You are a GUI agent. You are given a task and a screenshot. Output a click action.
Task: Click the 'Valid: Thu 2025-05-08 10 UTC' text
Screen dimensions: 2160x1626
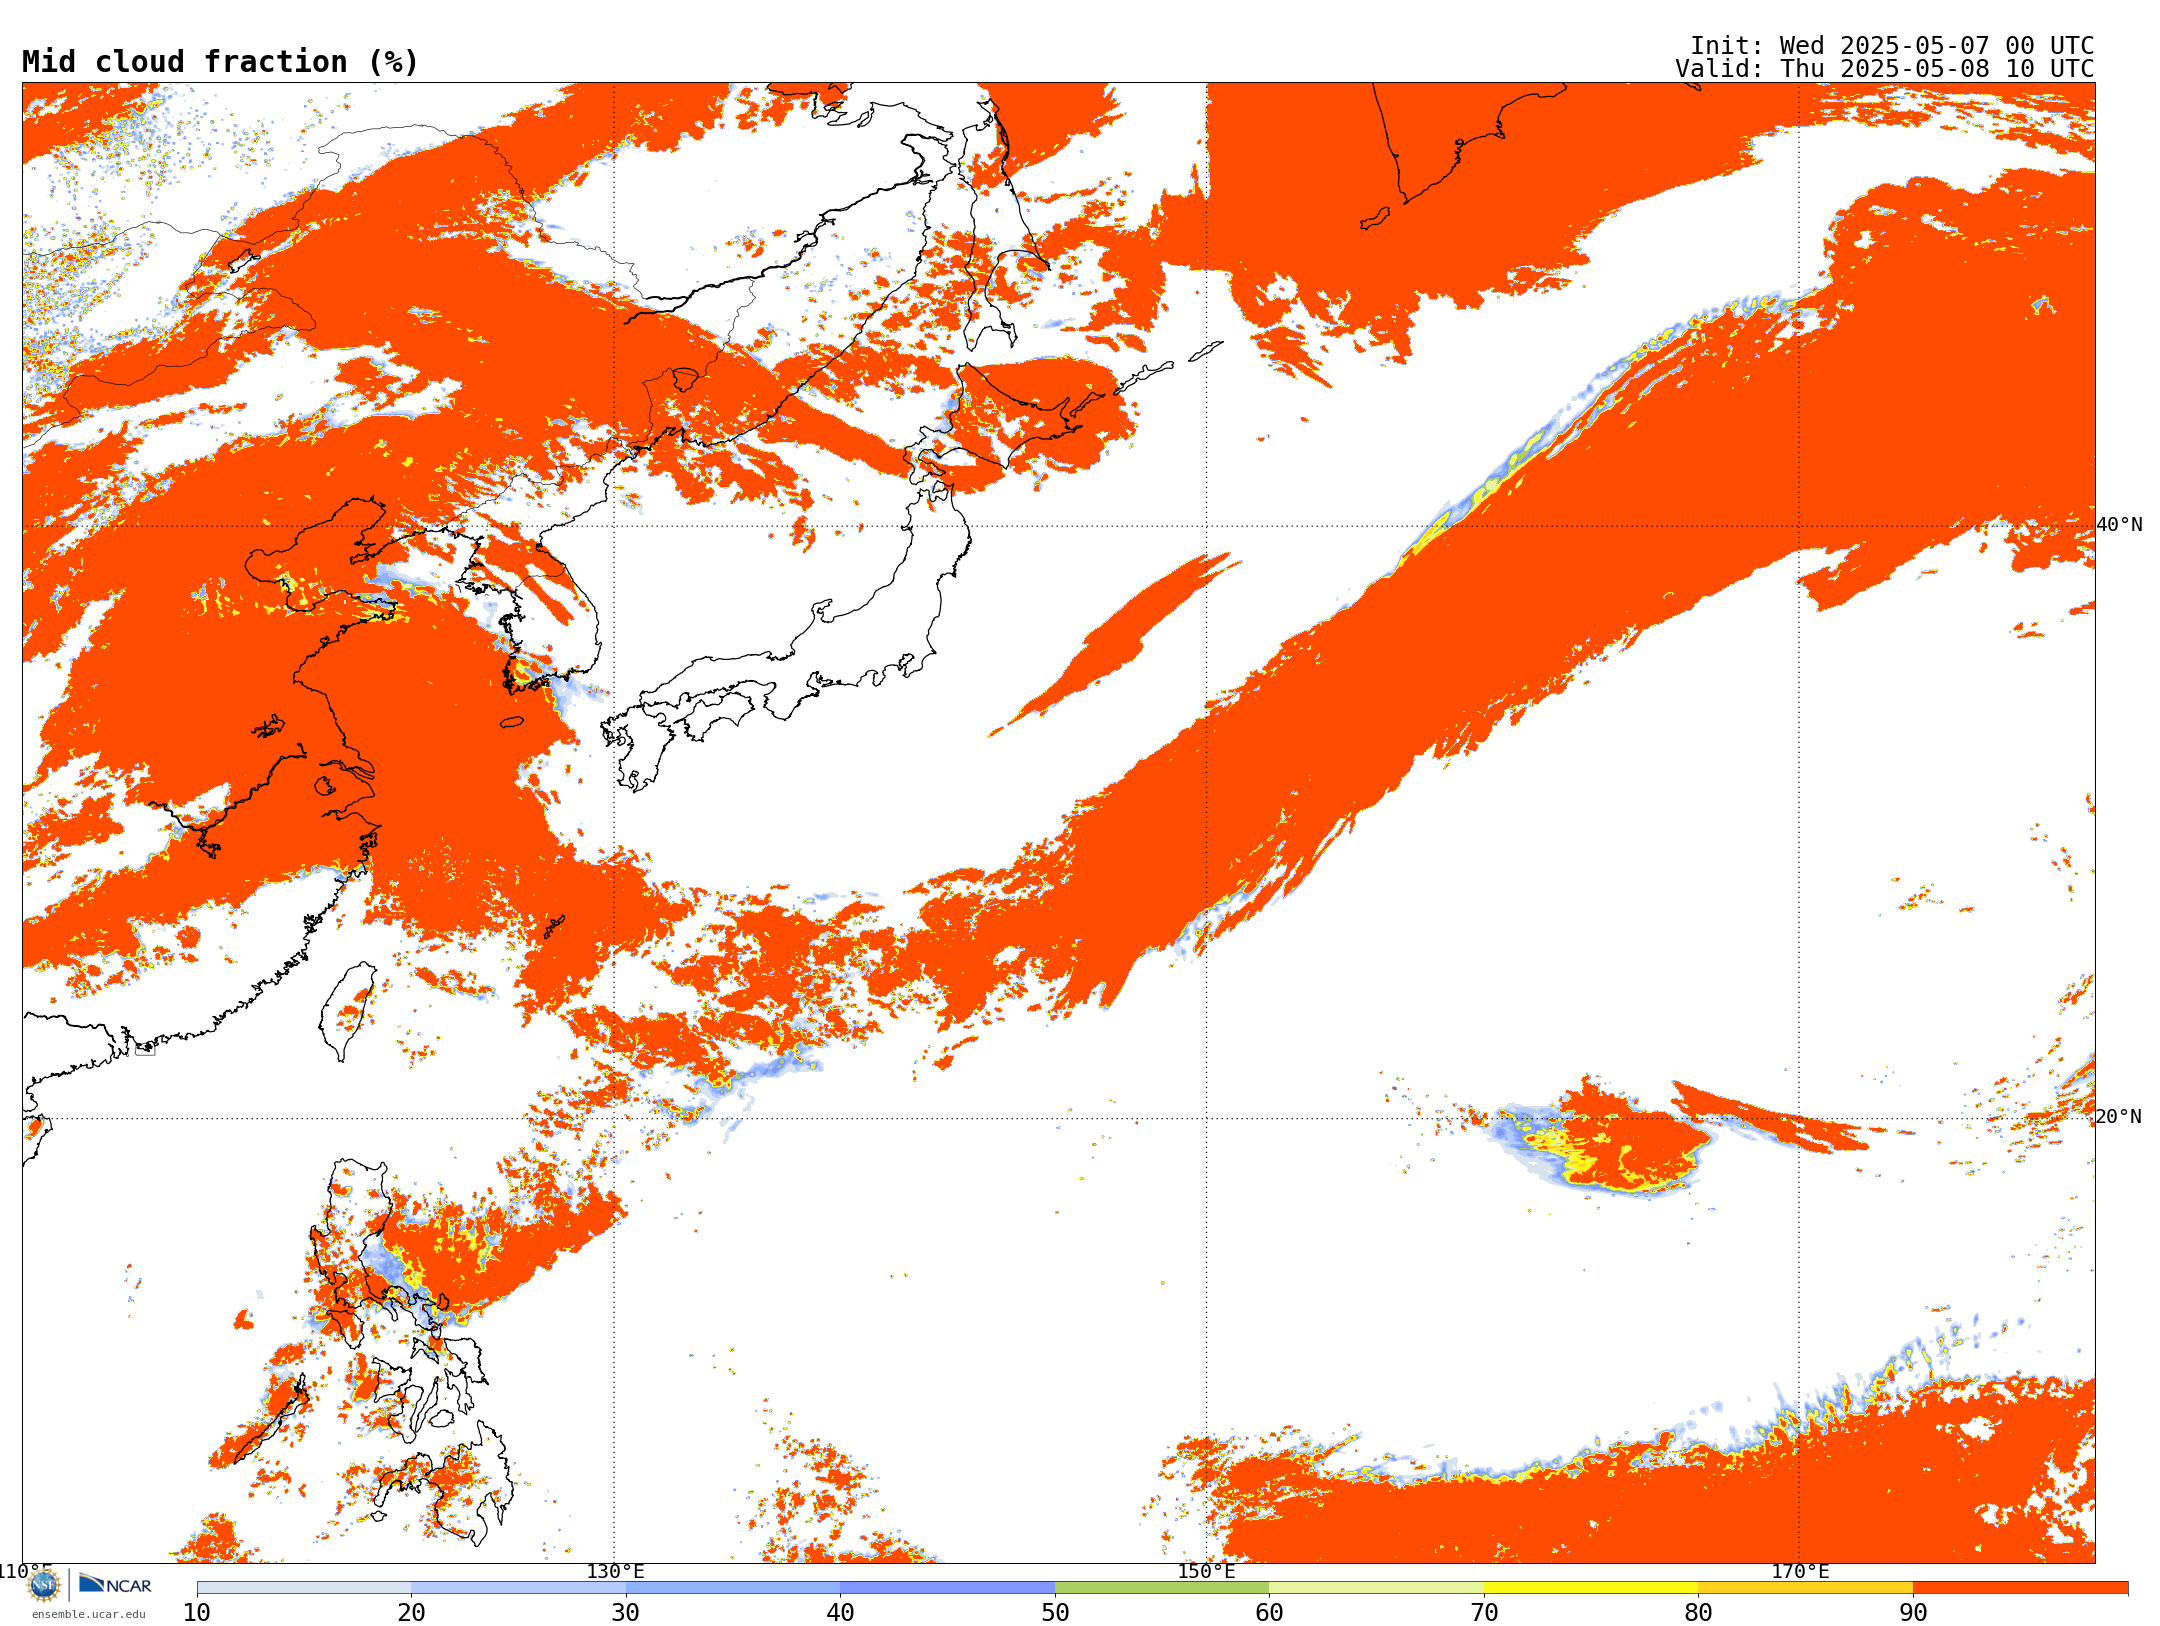coord(1885,69)
